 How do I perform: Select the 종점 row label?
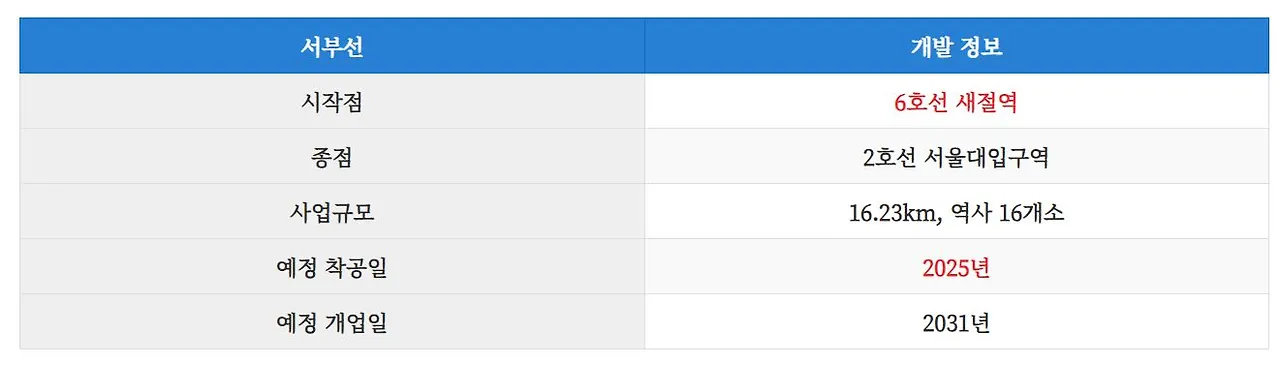[331, 157]
